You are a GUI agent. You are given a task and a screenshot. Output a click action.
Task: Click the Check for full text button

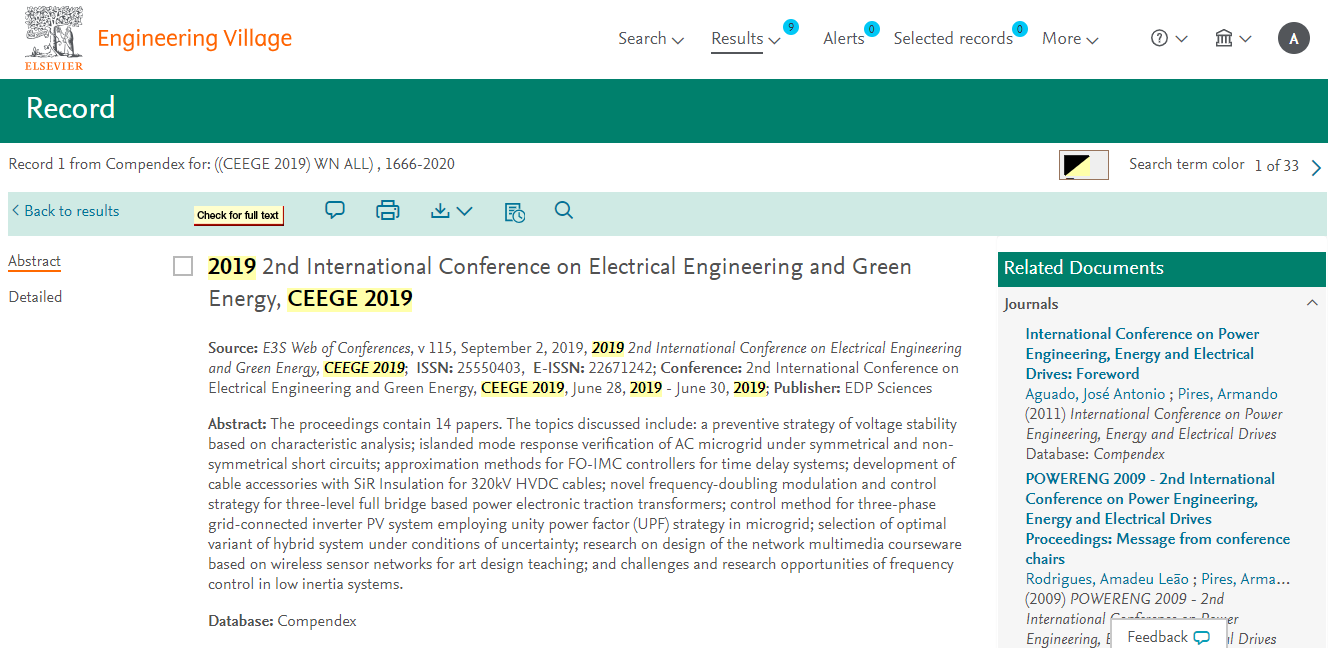238,215
